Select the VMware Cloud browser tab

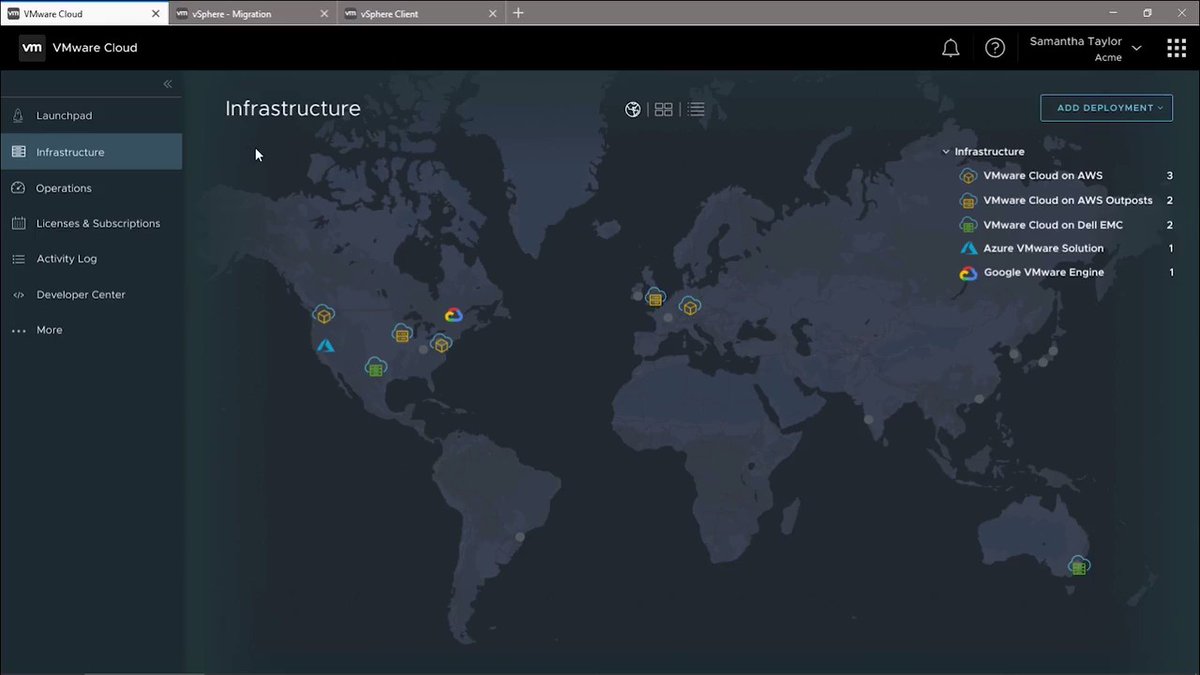84,14
